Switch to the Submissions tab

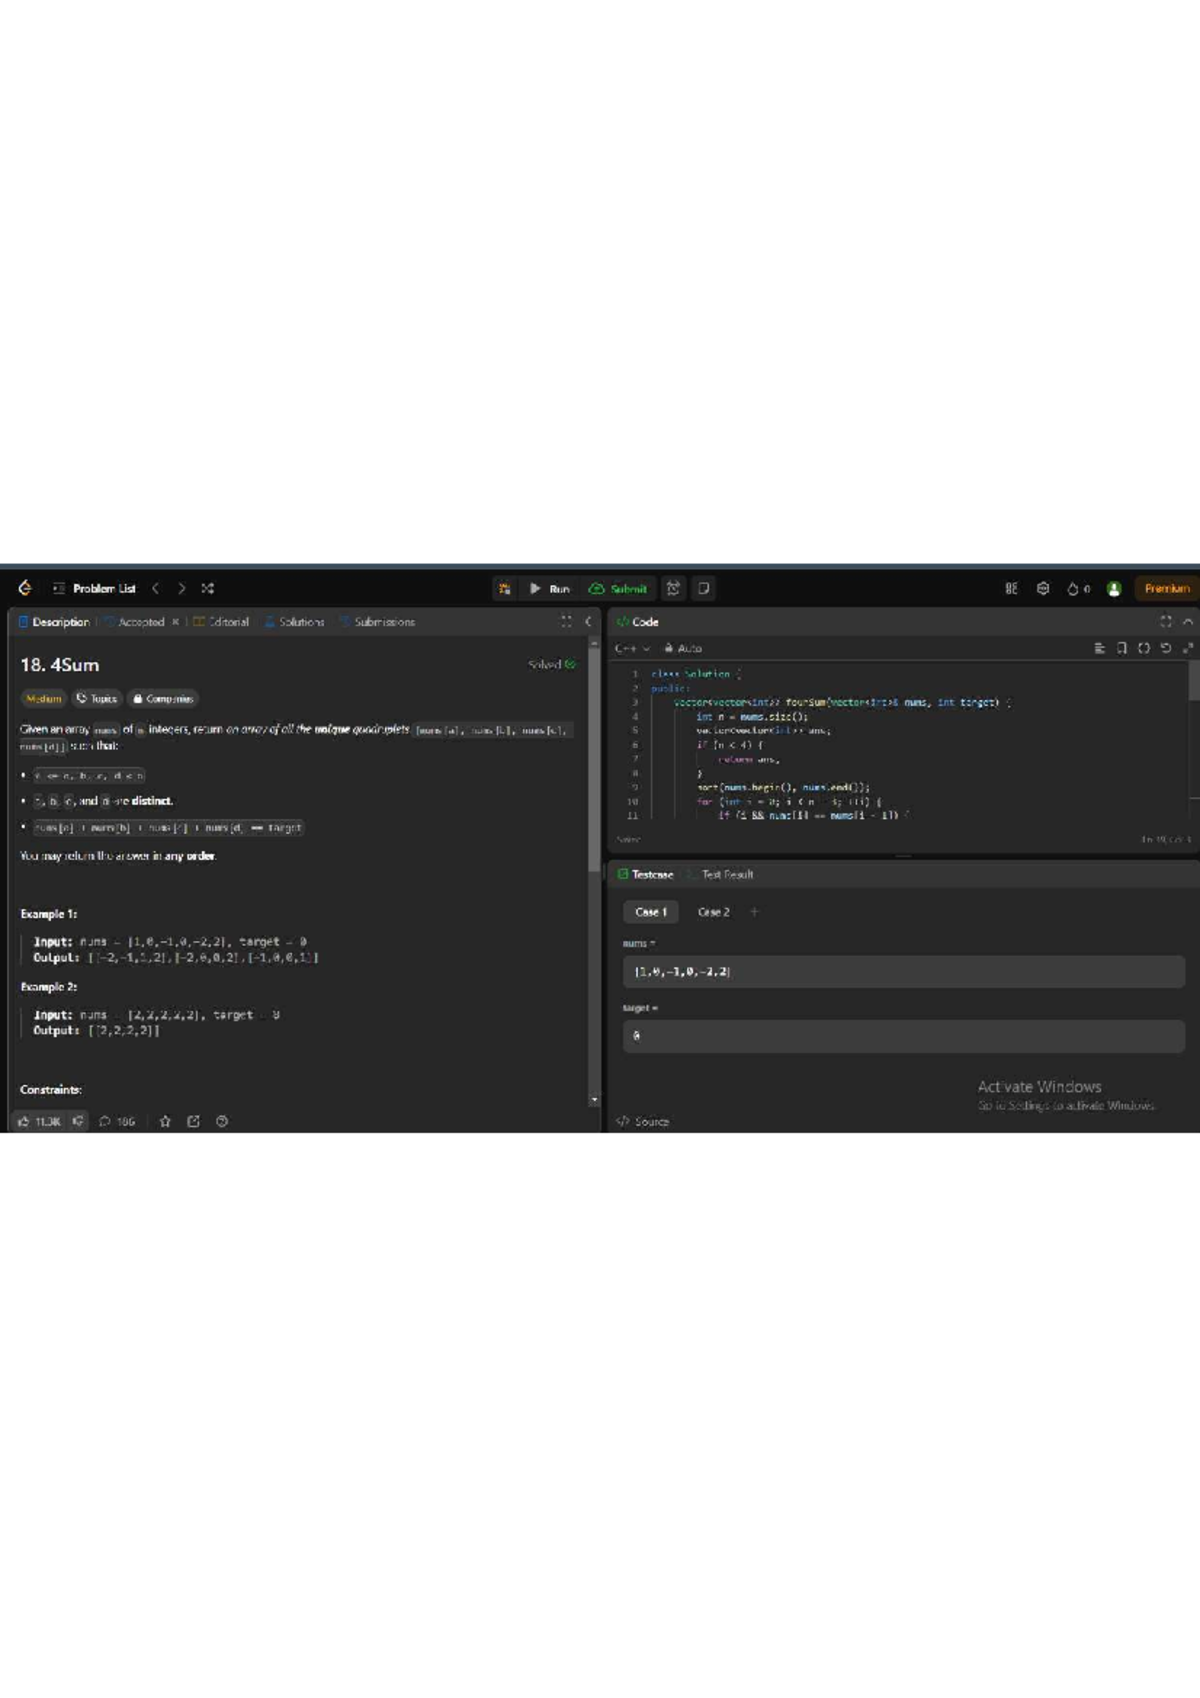[x=377, y=622]
